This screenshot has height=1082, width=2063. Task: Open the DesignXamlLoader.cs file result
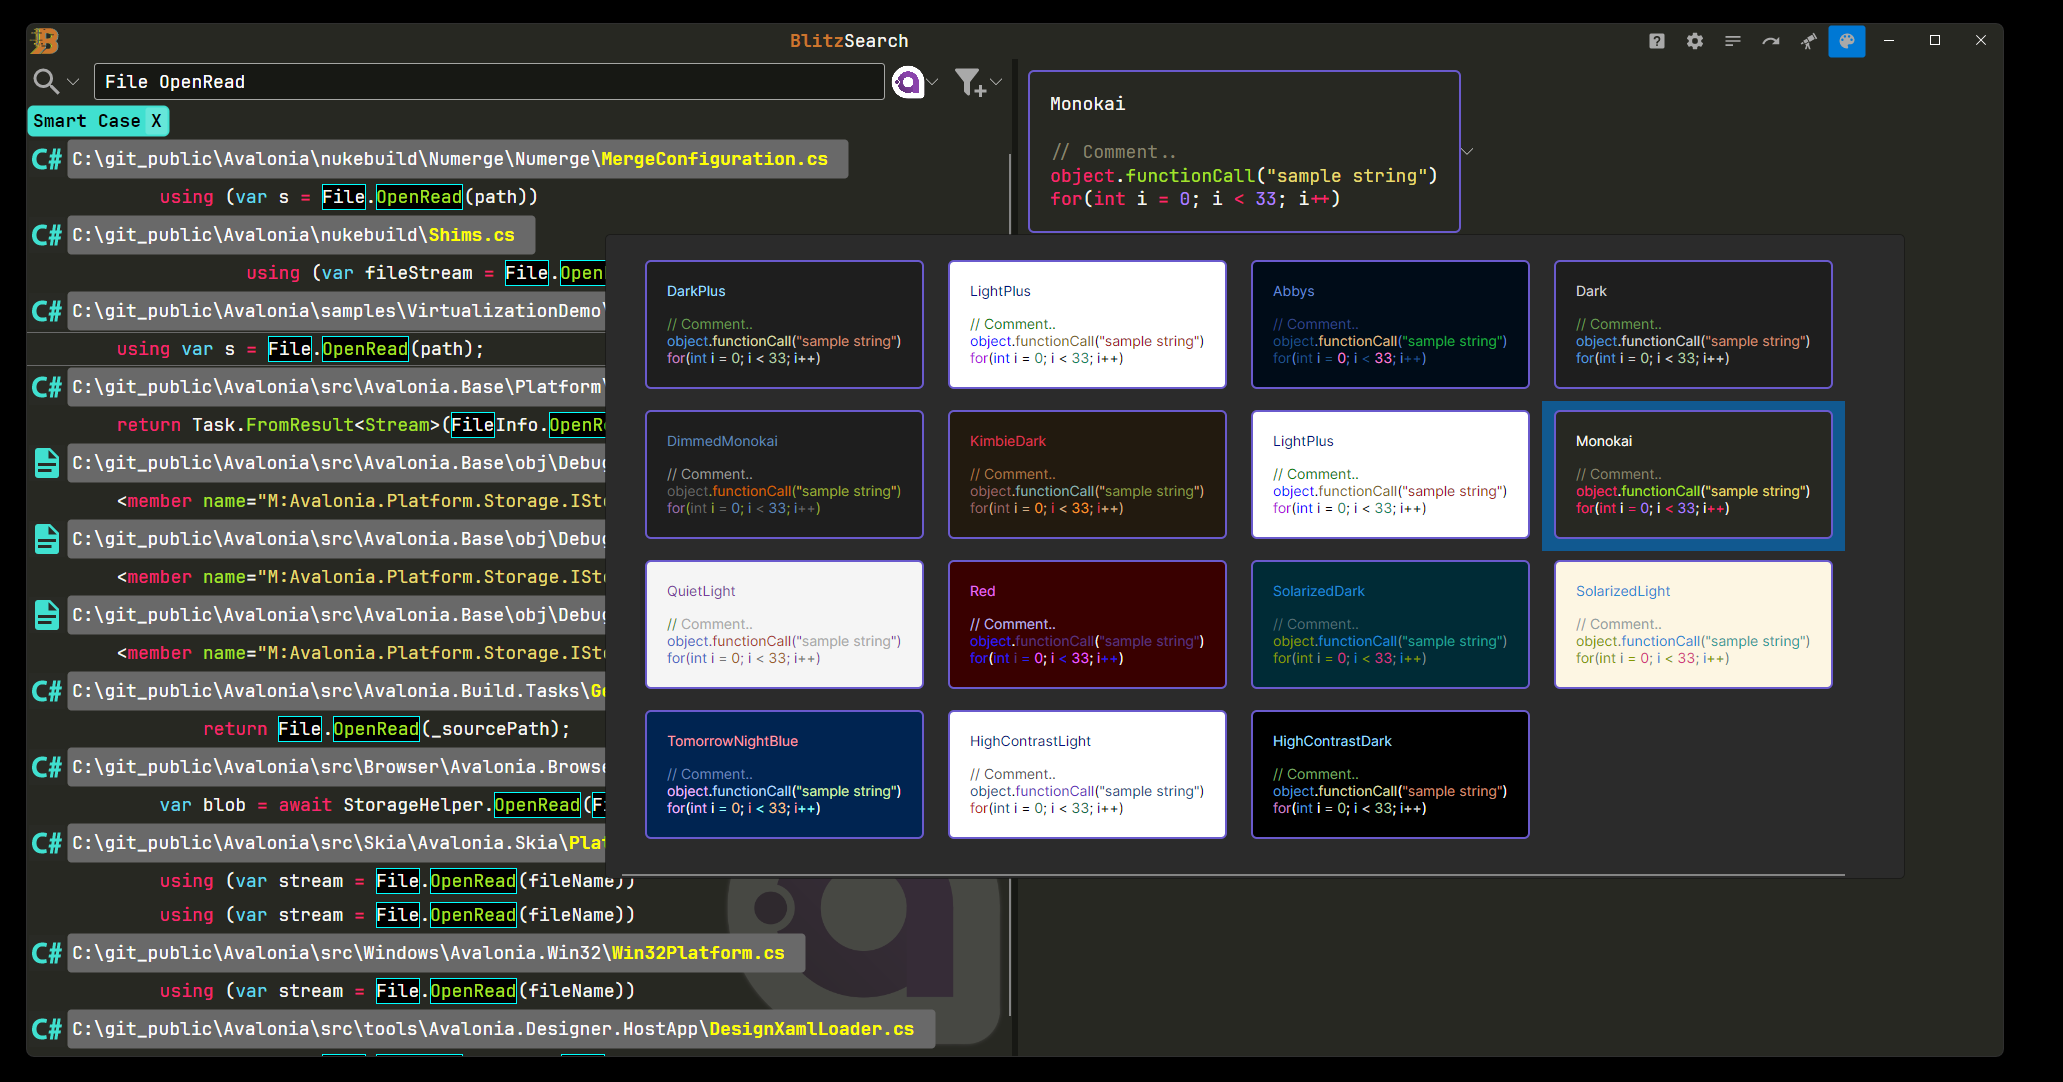pyautogui.click(x=501, y=1029)
